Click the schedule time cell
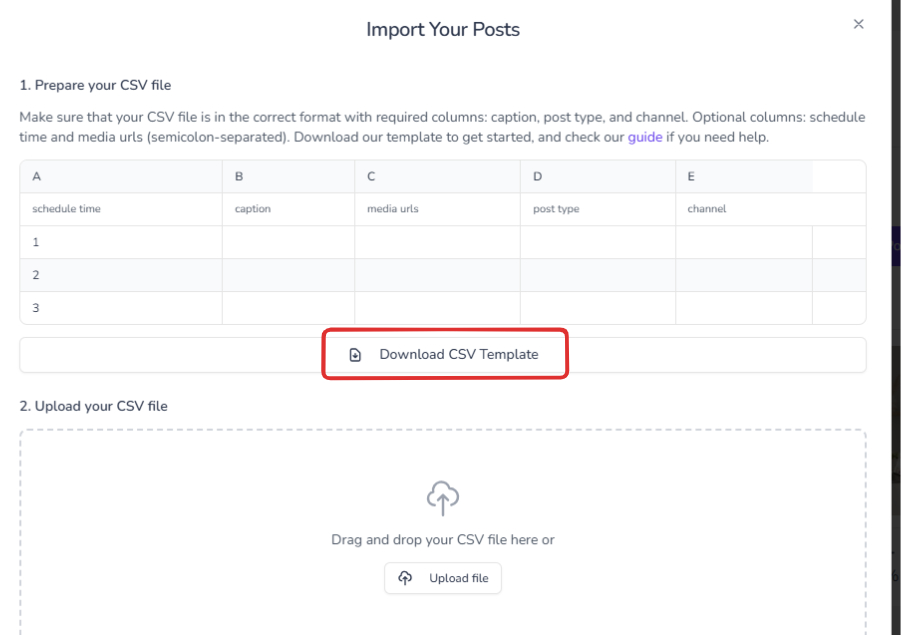Screen dimensions: 901x635 (67, 209)
